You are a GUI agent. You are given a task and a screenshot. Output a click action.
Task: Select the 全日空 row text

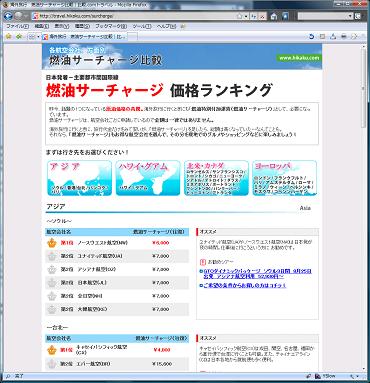tap(90, 296)
